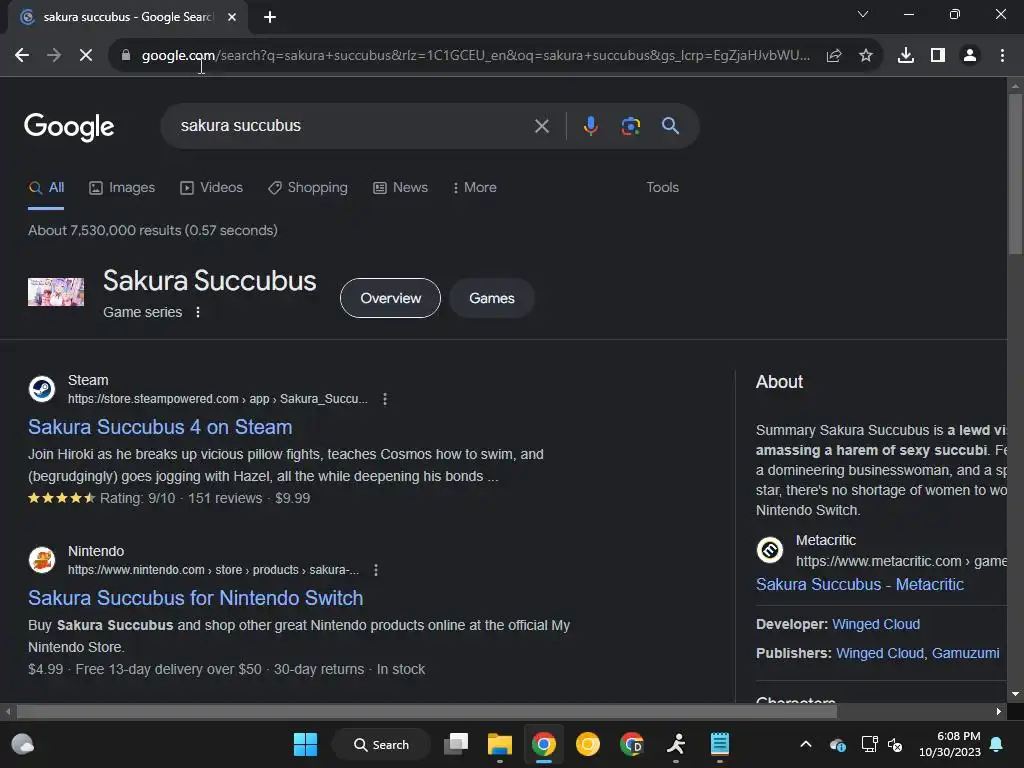1024x768 pixels.
Task: Open options beside Game series
Action: 198,312
